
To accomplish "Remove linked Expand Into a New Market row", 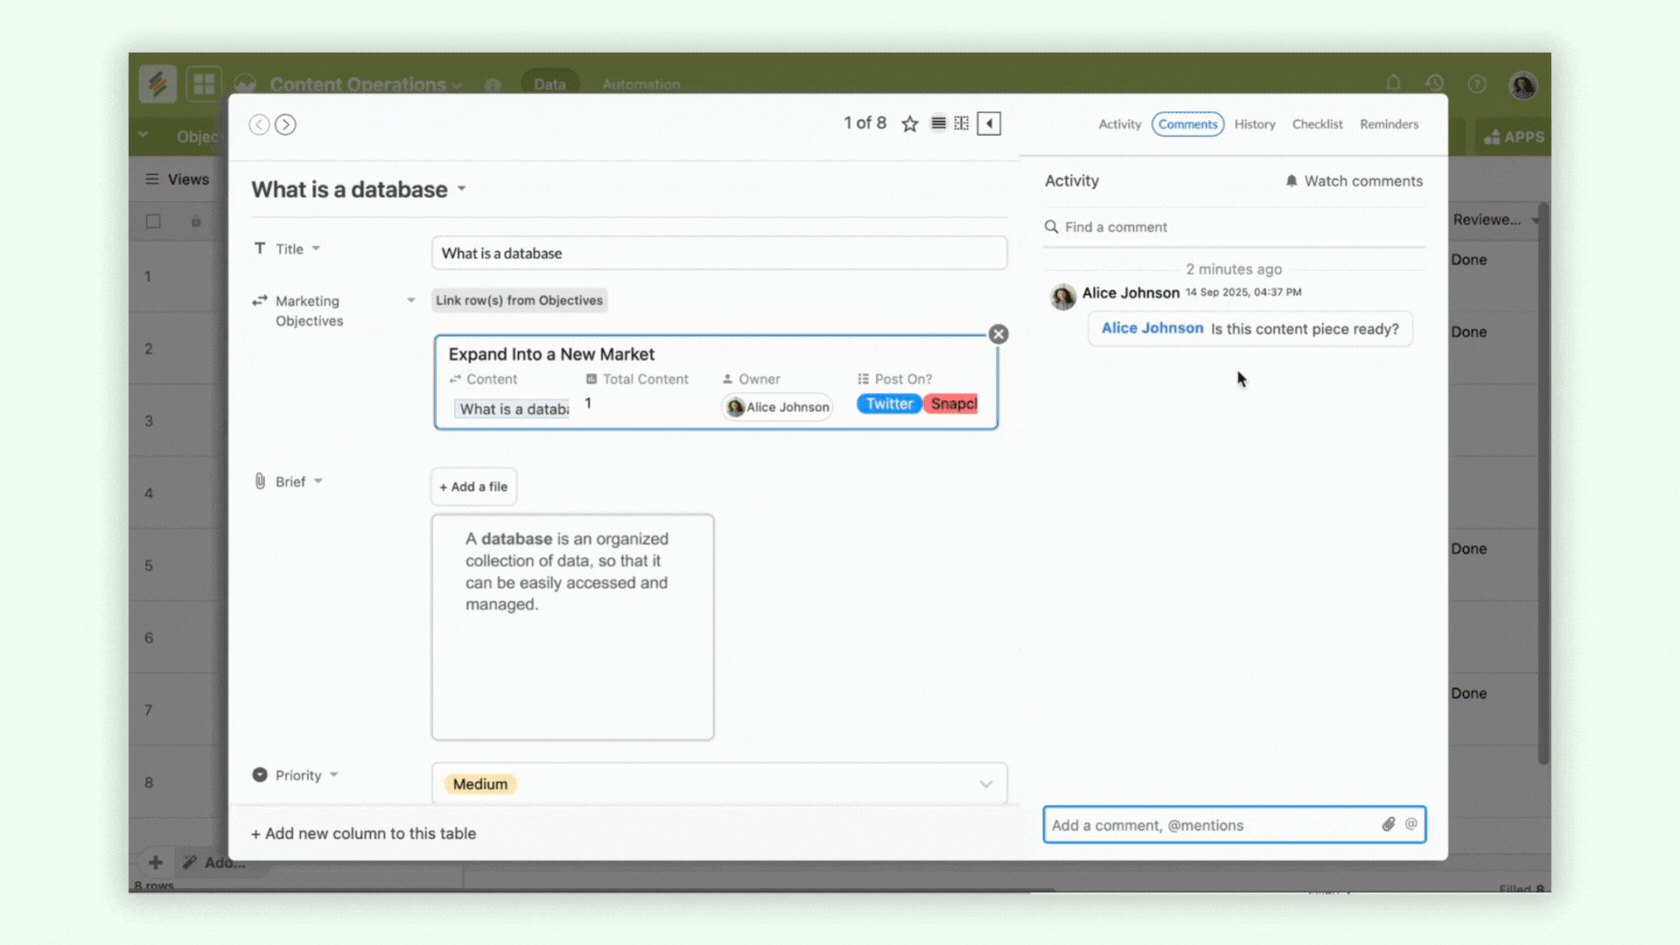I will [998, 334].
